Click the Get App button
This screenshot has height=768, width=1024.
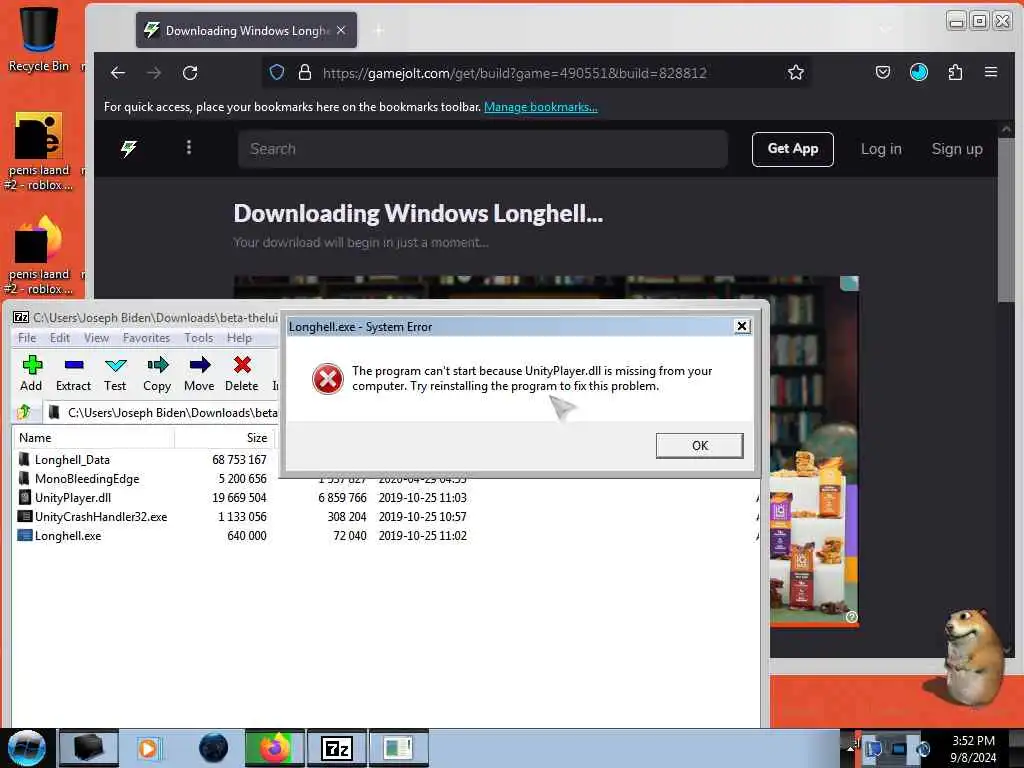point(793,149)
